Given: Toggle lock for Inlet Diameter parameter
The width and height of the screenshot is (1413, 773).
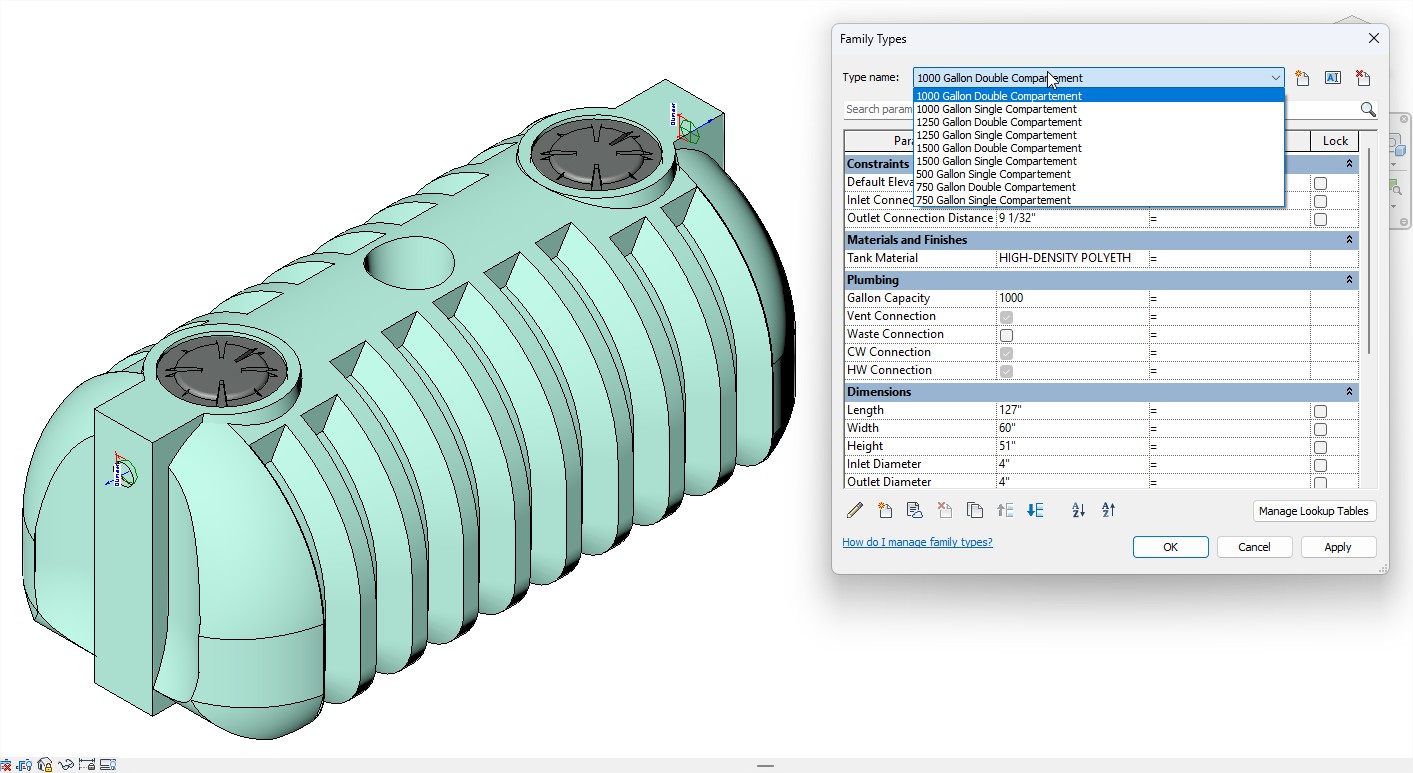Looking at the screenshot, I should (x=1320, y=465).
